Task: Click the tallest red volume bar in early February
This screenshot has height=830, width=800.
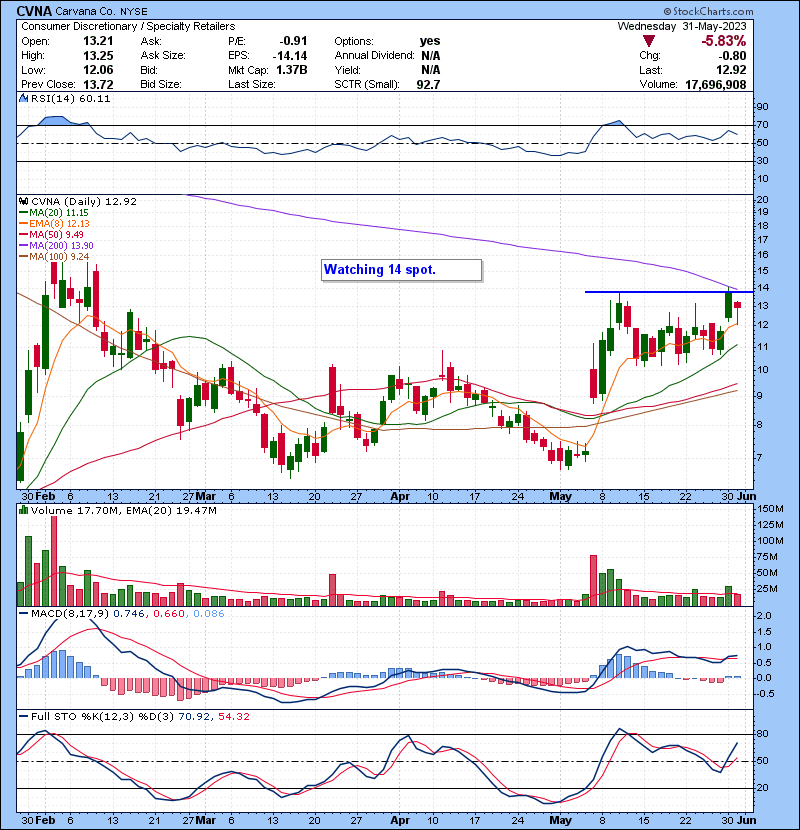Action: 53,561
